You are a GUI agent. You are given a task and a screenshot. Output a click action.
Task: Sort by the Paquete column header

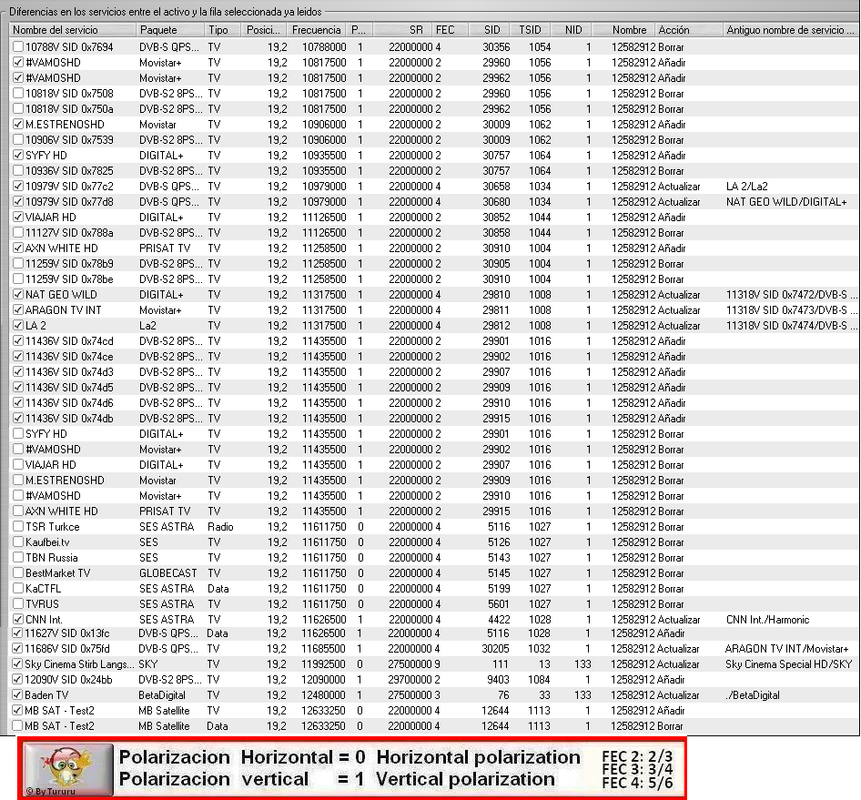pos(169,30)
